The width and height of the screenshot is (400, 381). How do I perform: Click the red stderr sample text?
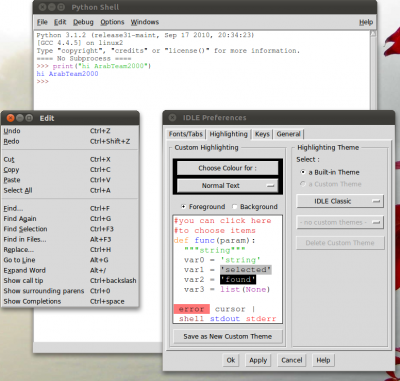[261, 319]
